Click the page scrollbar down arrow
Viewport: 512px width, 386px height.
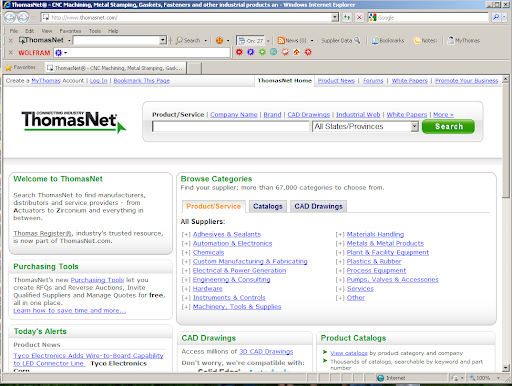point(506,368)
